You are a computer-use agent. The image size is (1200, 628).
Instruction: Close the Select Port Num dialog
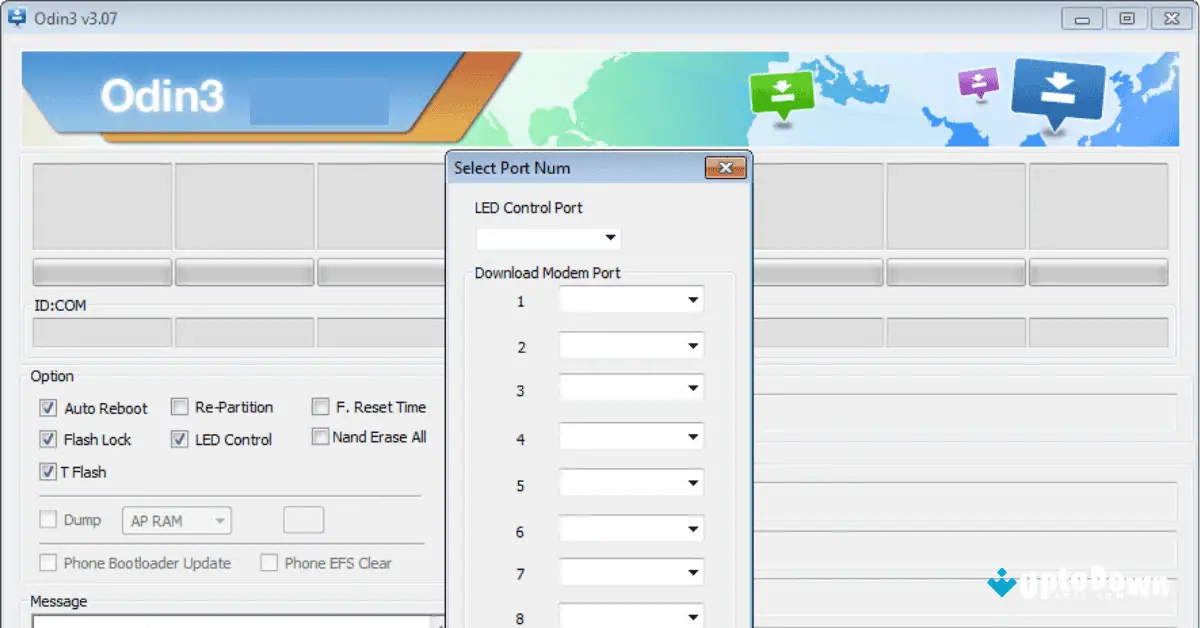click(x=725, y=168)
